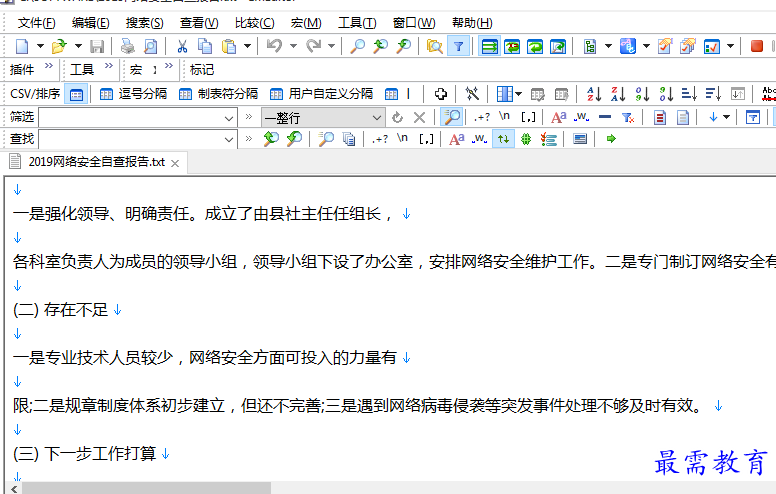Create a new file with New icon
Image resolution: width=776 pixels, height=494 pixels.
point(22,47)
